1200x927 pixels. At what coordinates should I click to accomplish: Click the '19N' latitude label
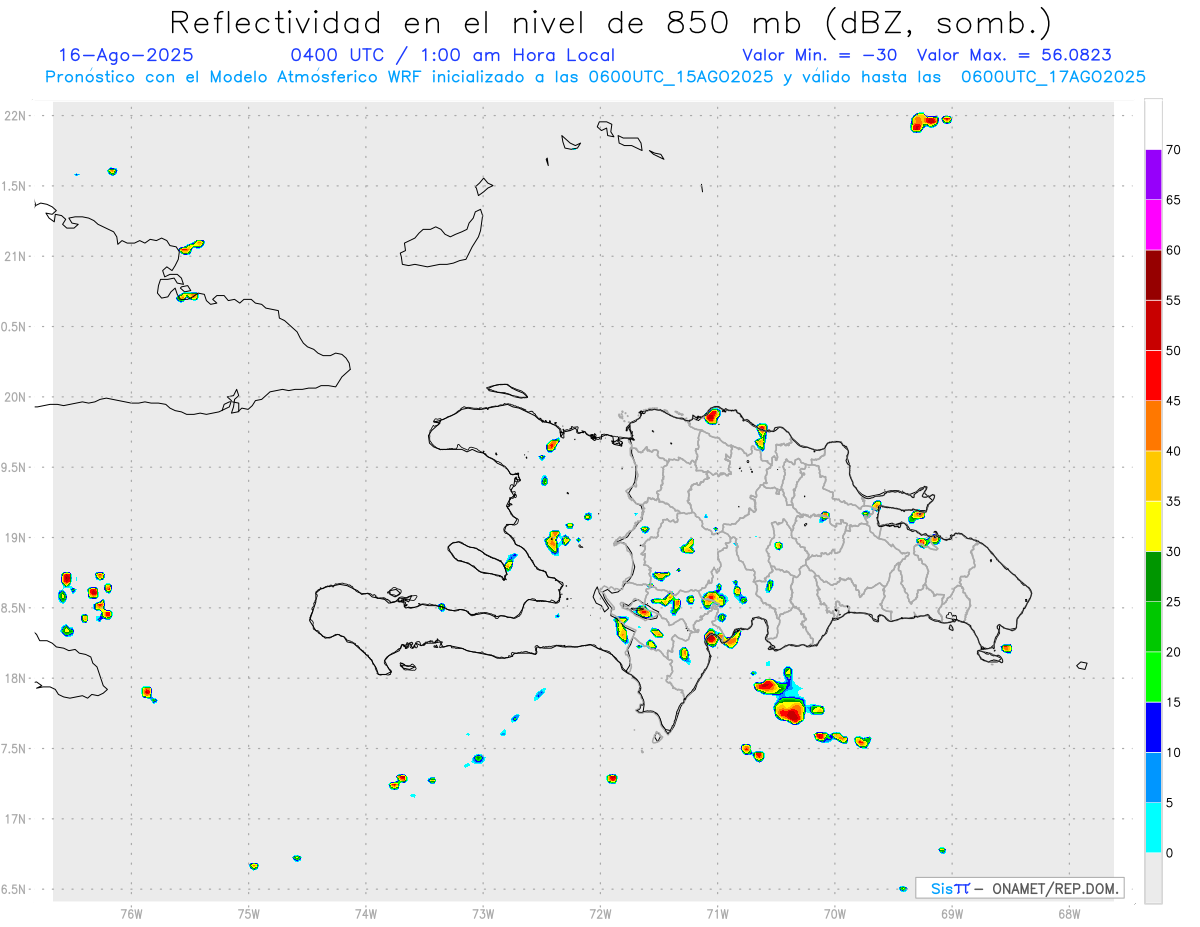click(17, 538)
